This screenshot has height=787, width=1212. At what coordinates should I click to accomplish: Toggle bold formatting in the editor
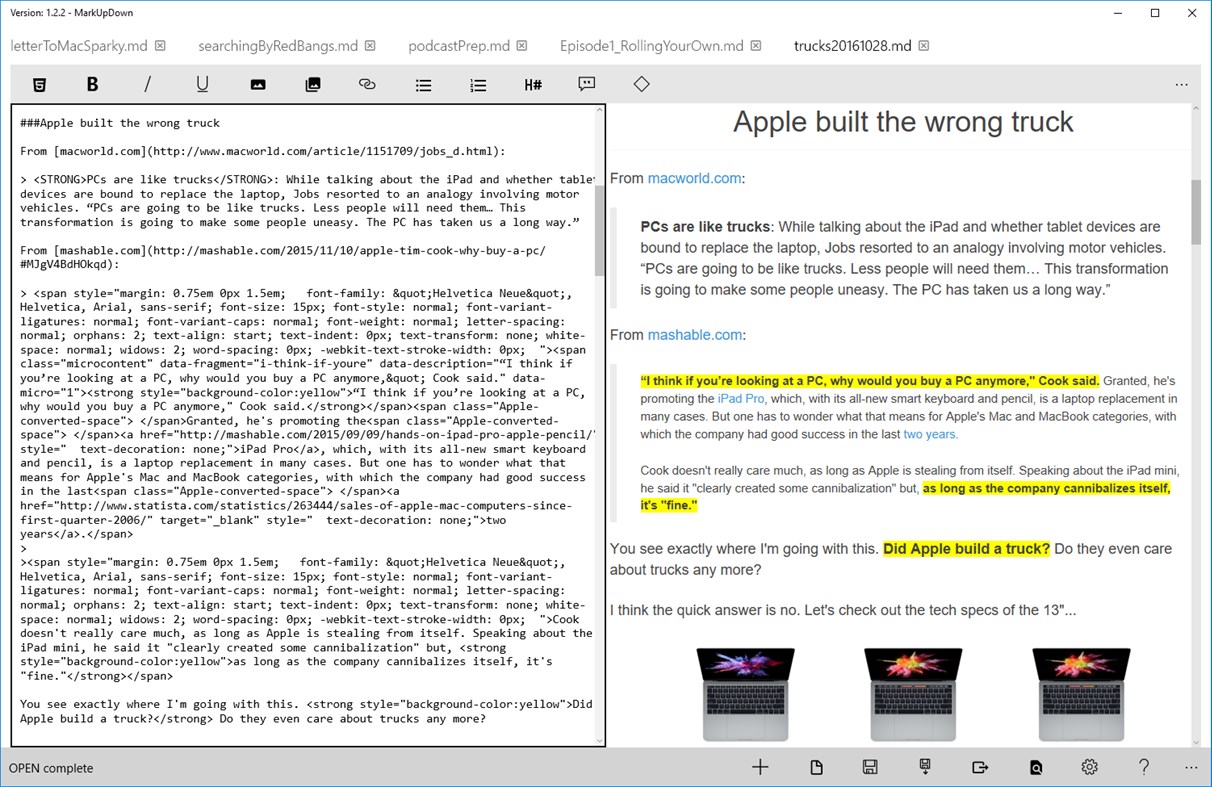92,84
